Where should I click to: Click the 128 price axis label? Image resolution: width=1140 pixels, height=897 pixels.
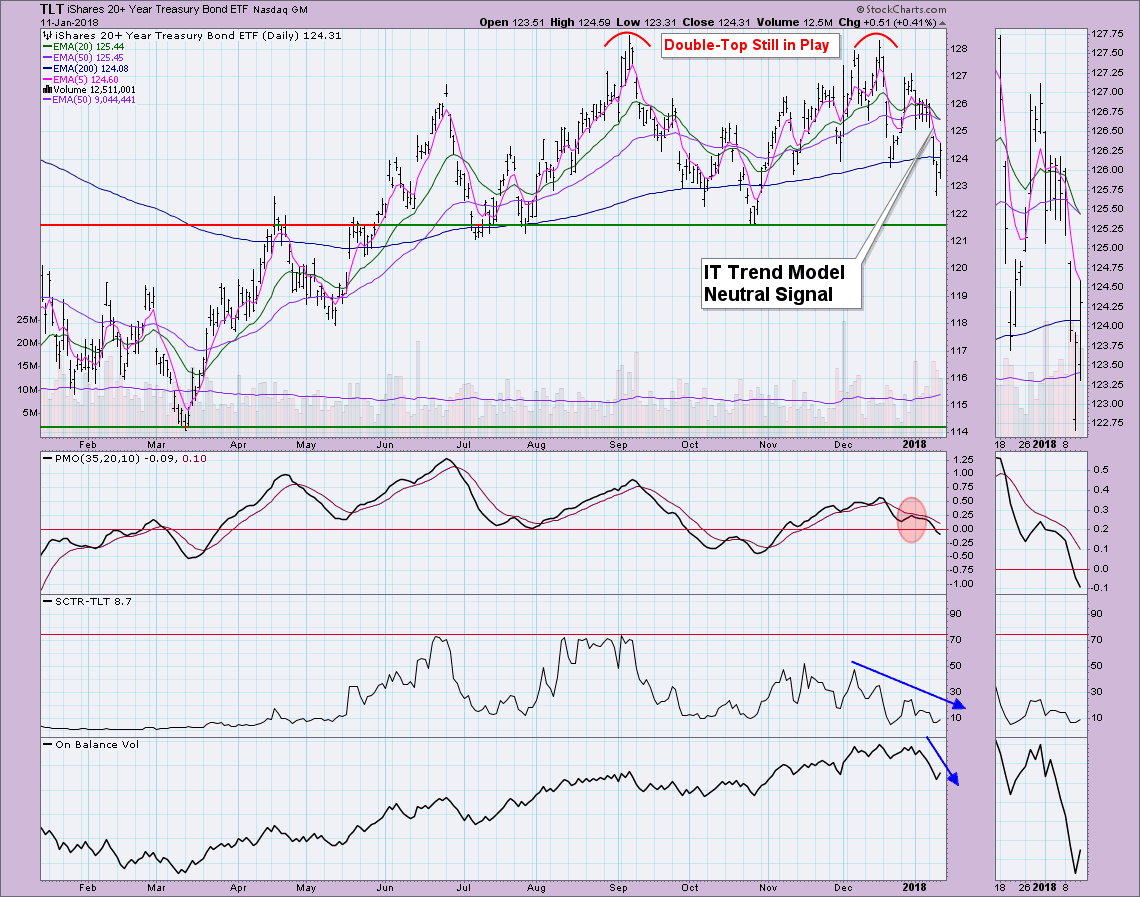click(958, 49)
